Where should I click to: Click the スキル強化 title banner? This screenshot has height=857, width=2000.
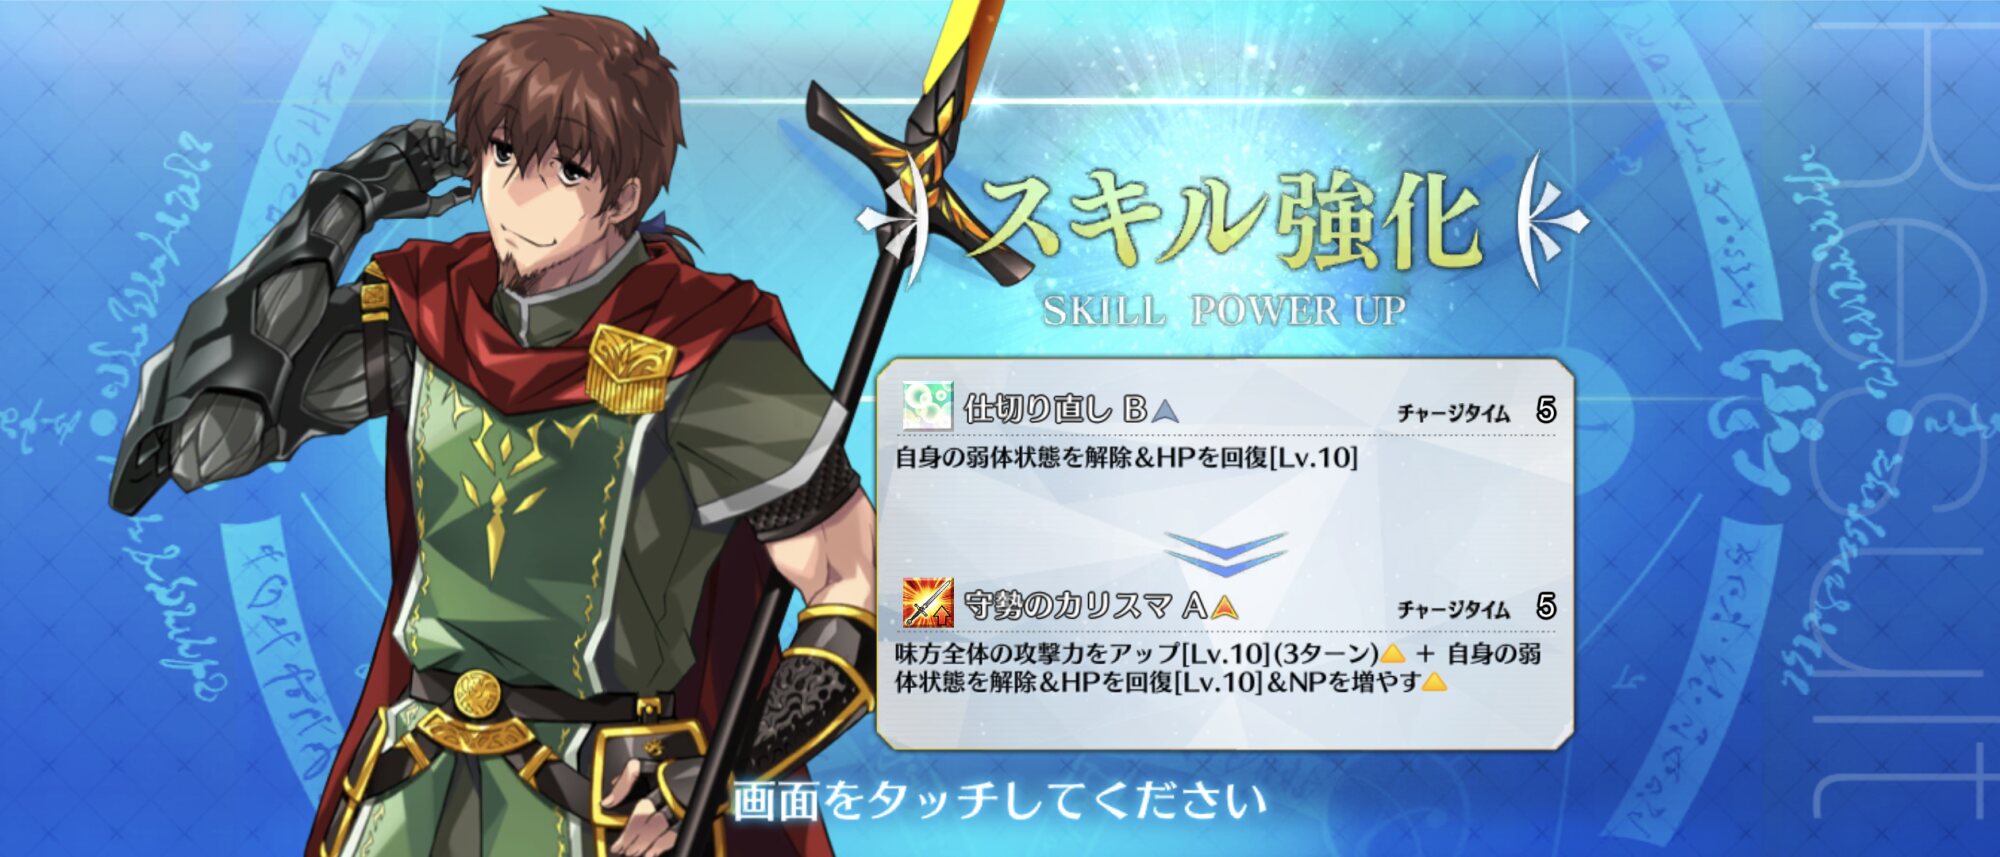click(1225, 220)
